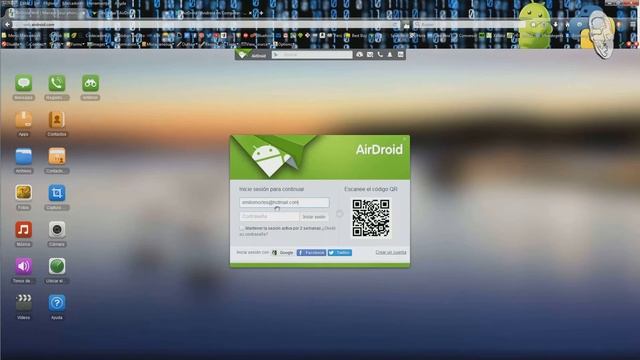Open the Fotos sunflower icon
Viewport: 640px width, 360px height.
point(24,193)
